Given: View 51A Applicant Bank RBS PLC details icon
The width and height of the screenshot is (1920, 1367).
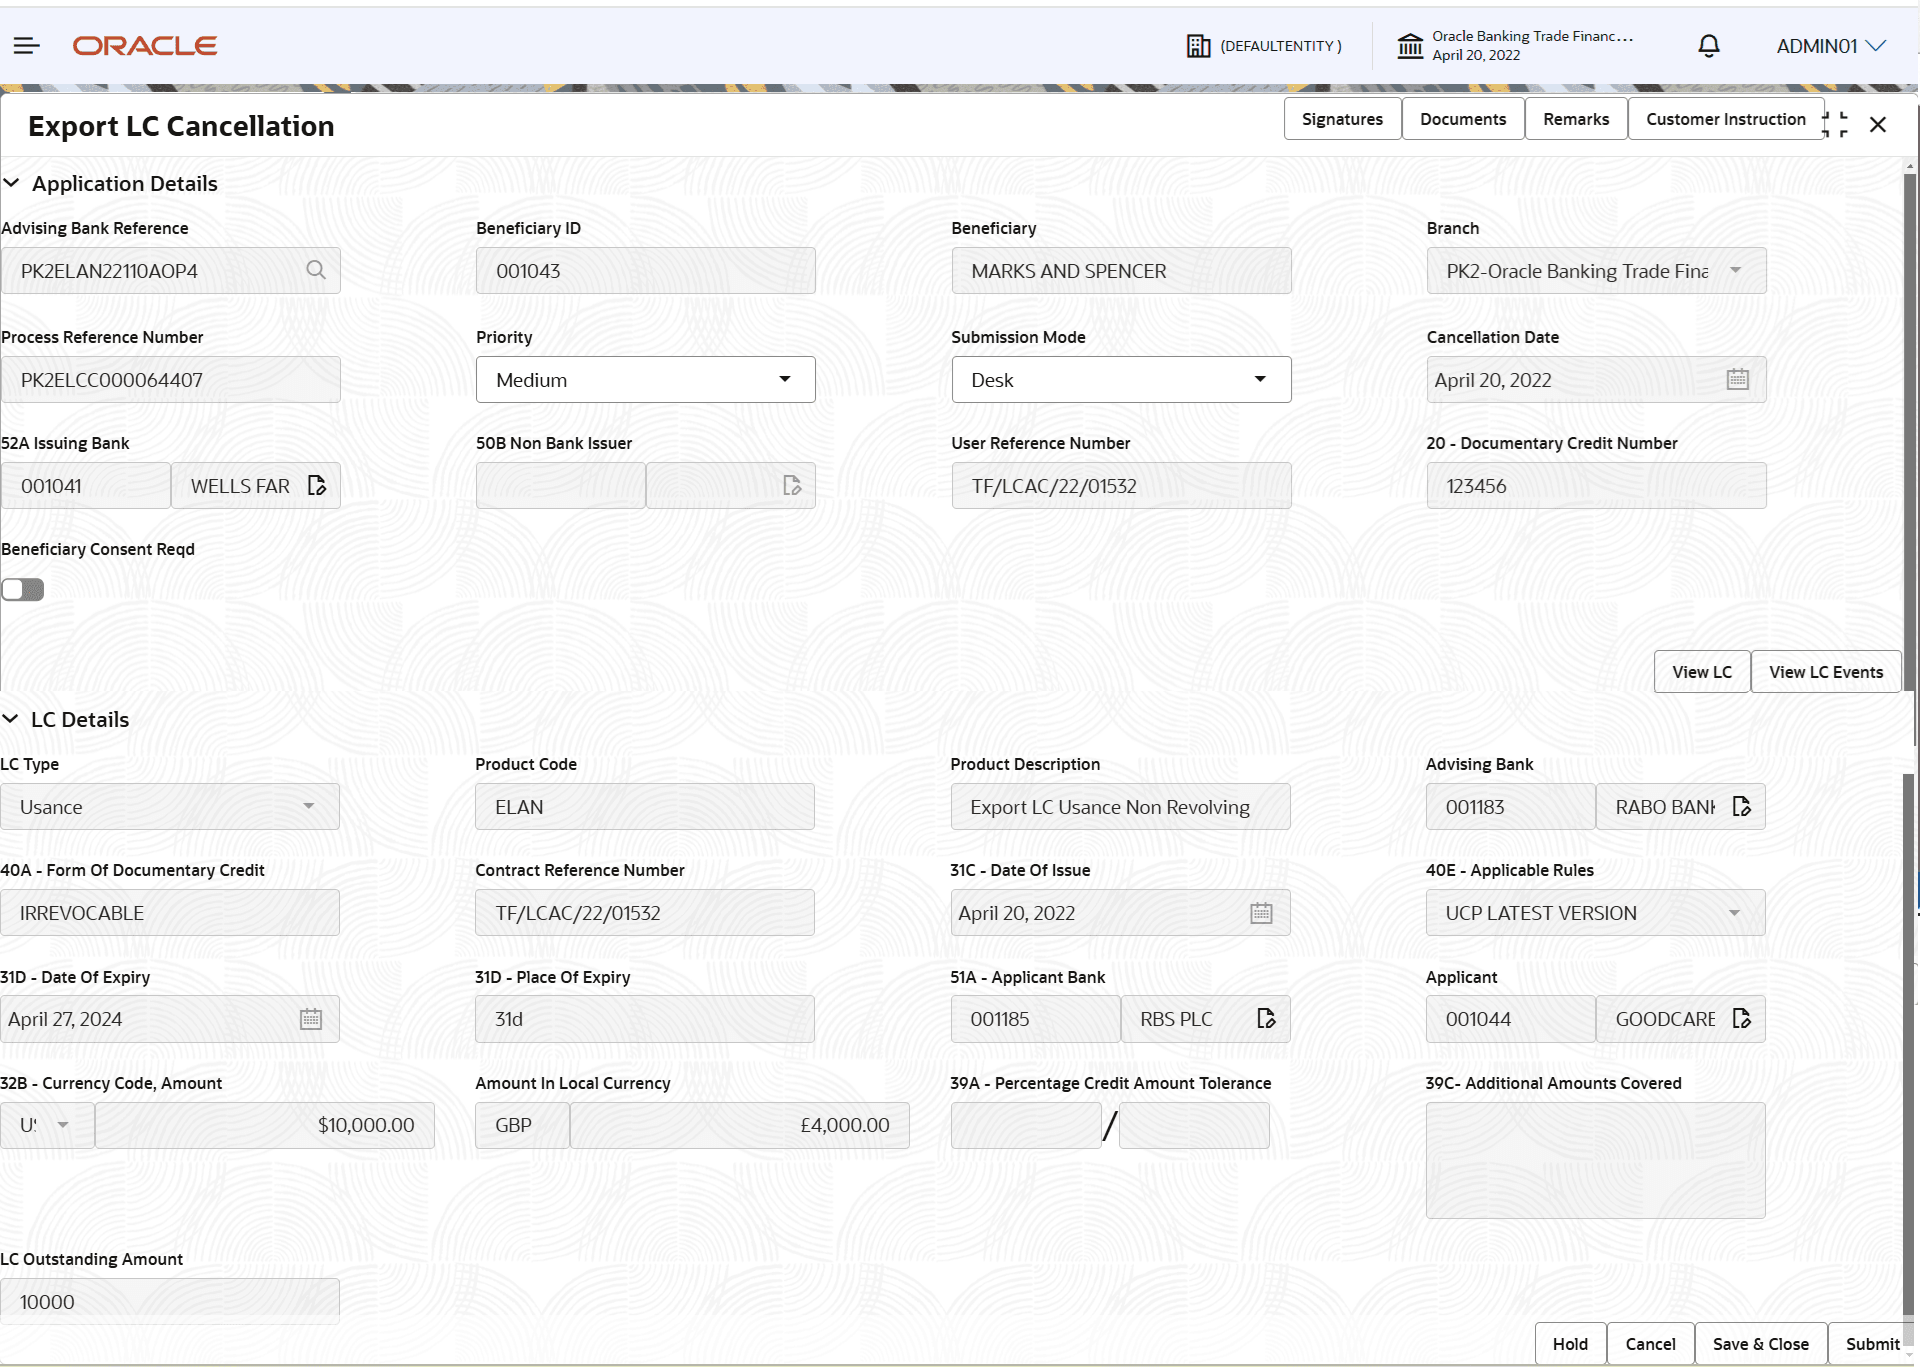Looking at the screenshot, I should pyautogui.click(x=1266, y=1019).
